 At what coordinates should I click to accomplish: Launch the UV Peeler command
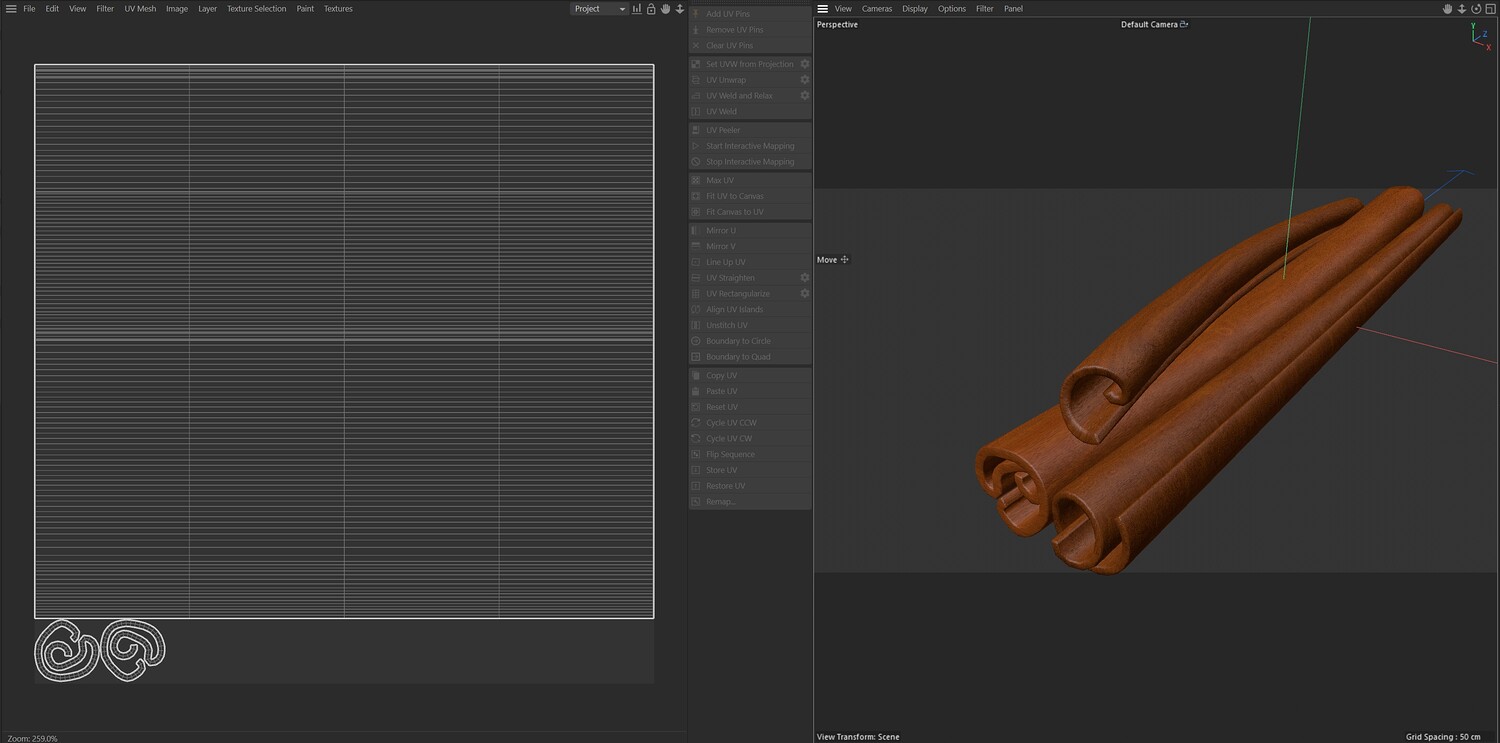(750, 130)
